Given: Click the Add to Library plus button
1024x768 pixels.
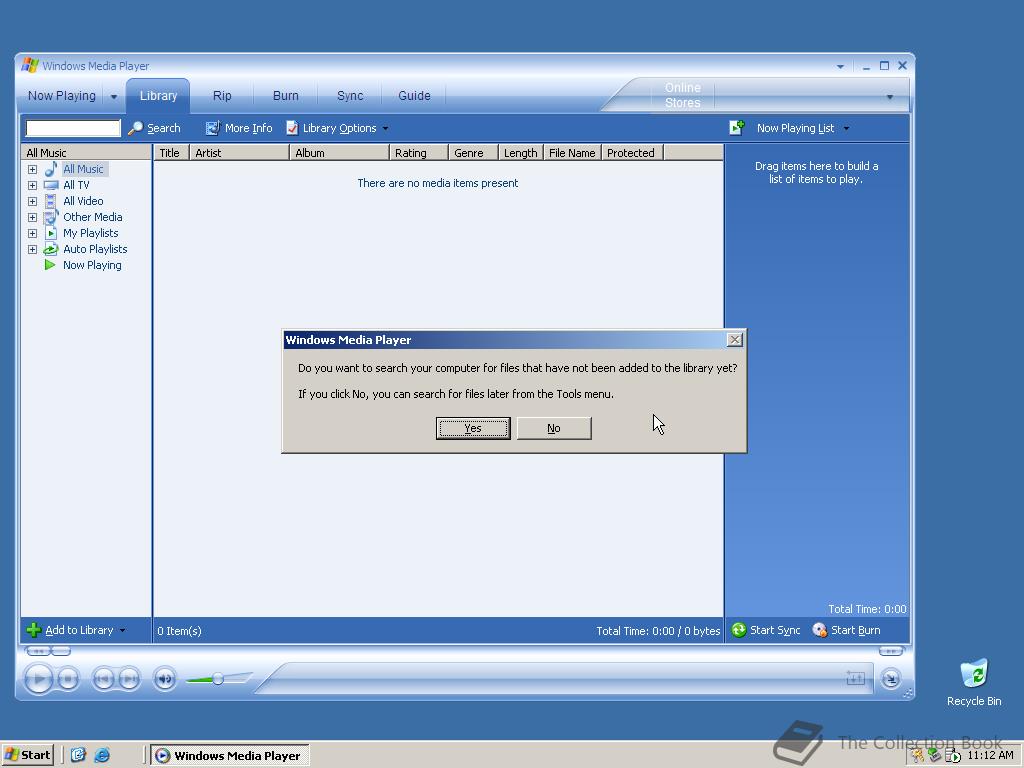Looking at the screenshot, I should coord(34,630).
